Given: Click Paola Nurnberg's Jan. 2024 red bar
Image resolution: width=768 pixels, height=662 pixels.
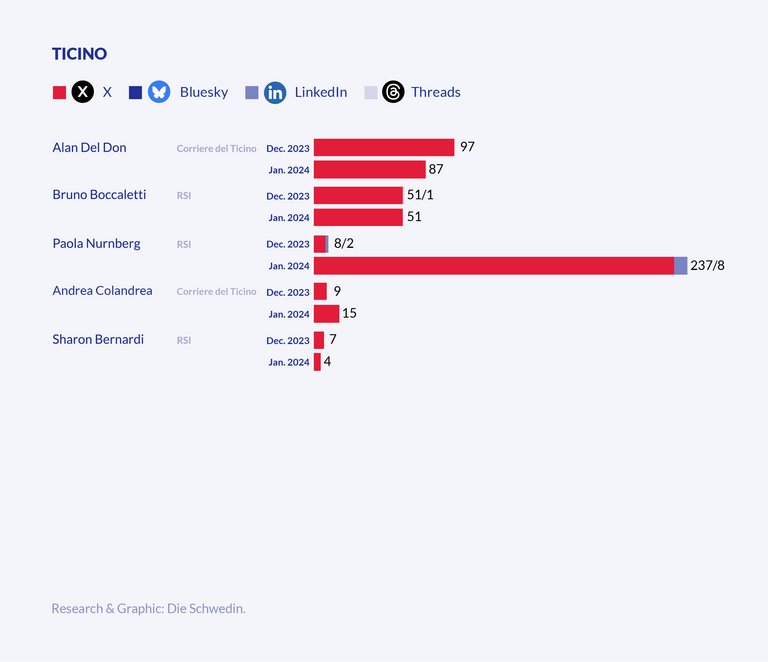Looking at the screenshot, I should pyautogui.click(x=493, y=266).
